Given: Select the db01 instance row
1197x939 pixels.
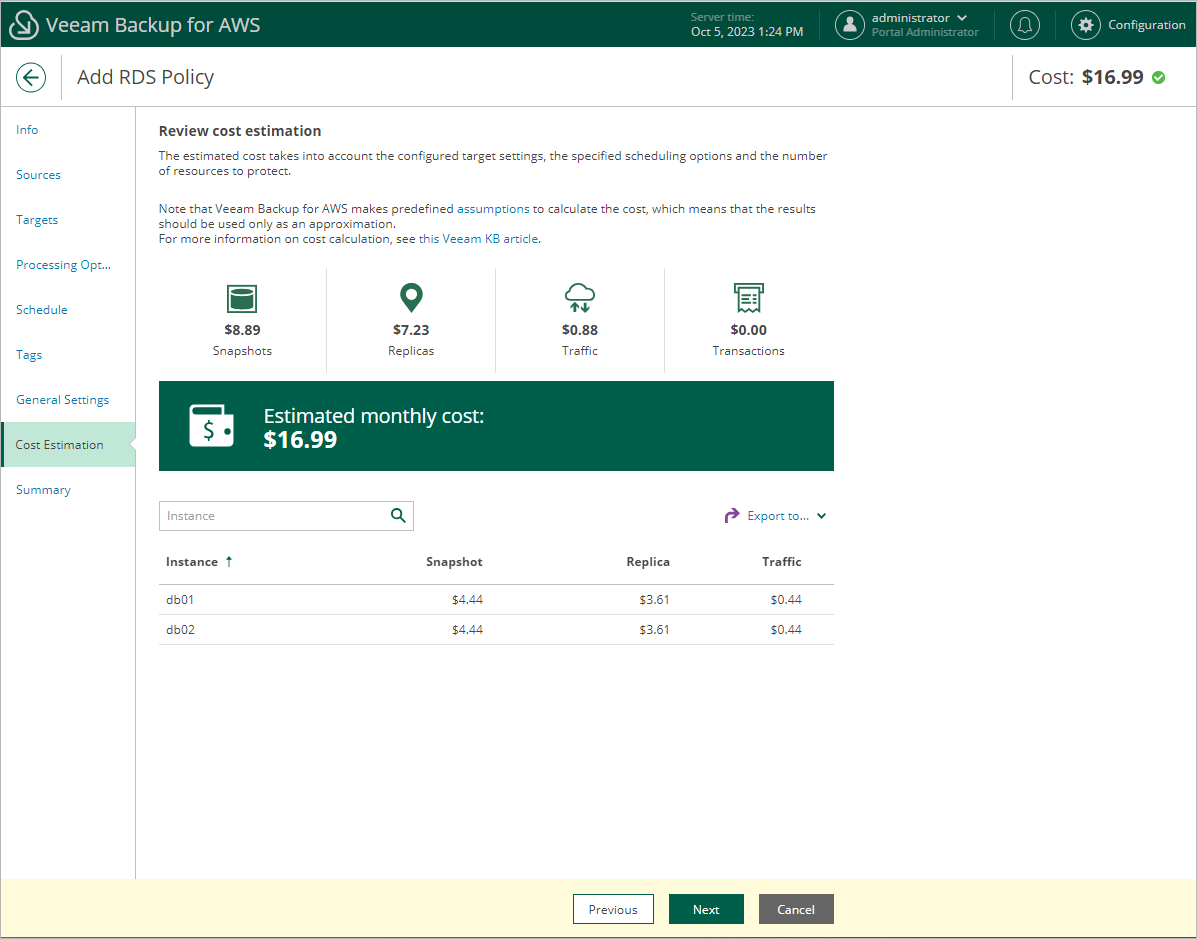Looking at the screenshot, I should click(496, 600).
